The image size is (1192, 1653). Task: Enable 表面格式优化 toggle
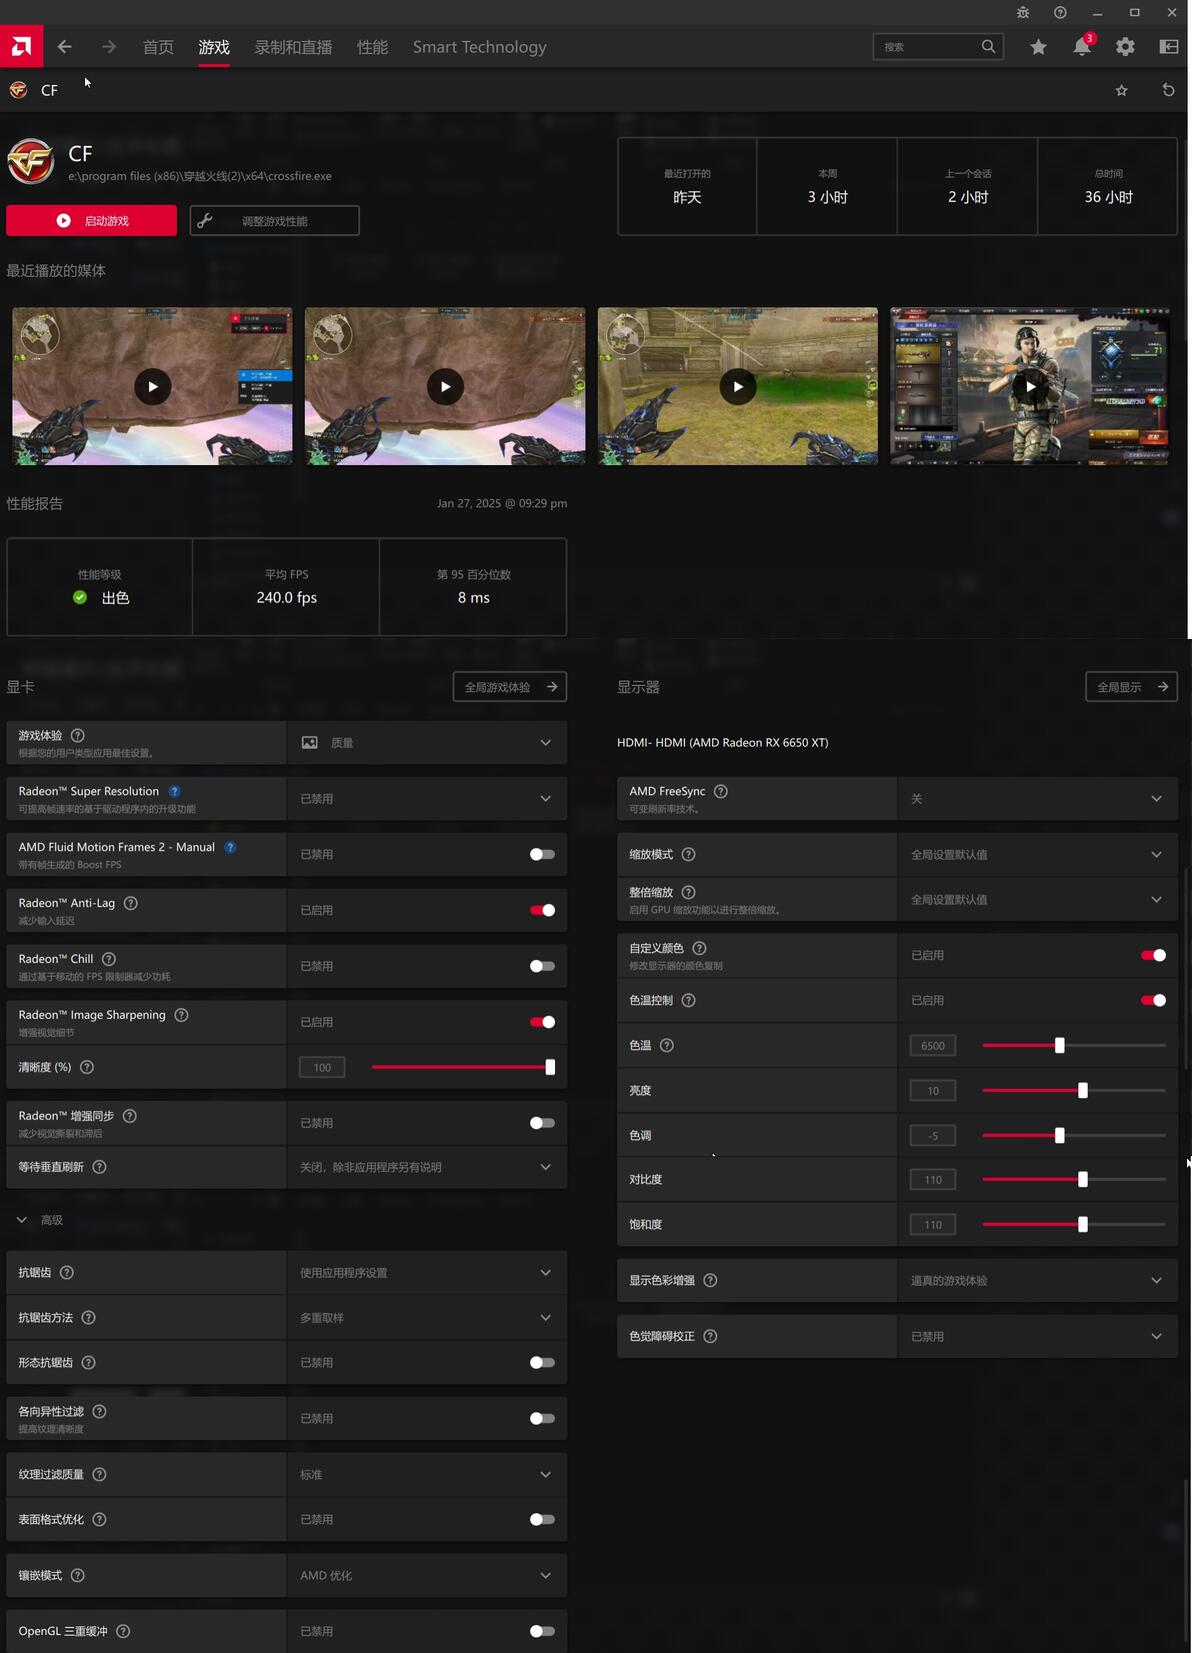pos(542,1519)
